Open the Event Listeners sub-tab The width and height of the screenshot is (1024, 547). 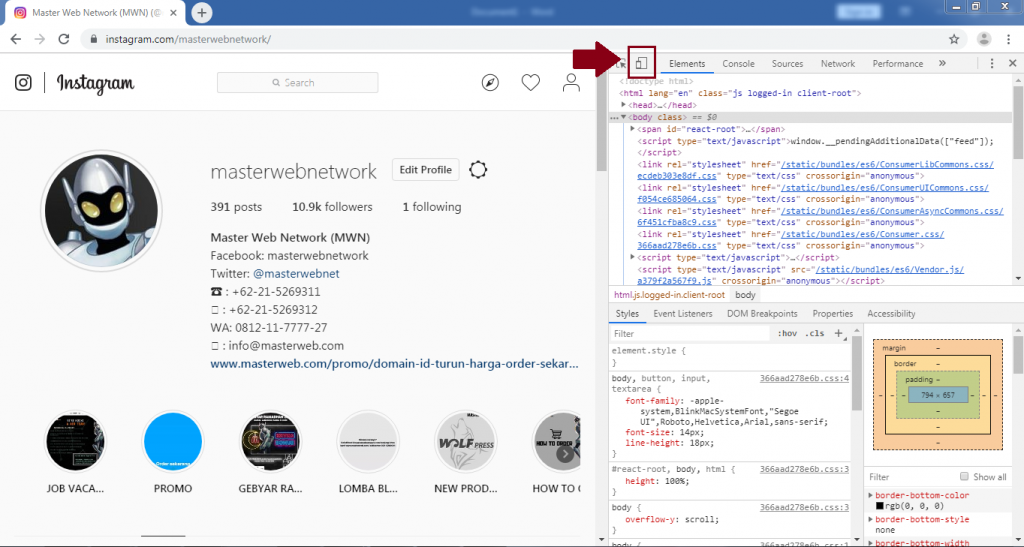pyautogui.click(x=682, y=314)
